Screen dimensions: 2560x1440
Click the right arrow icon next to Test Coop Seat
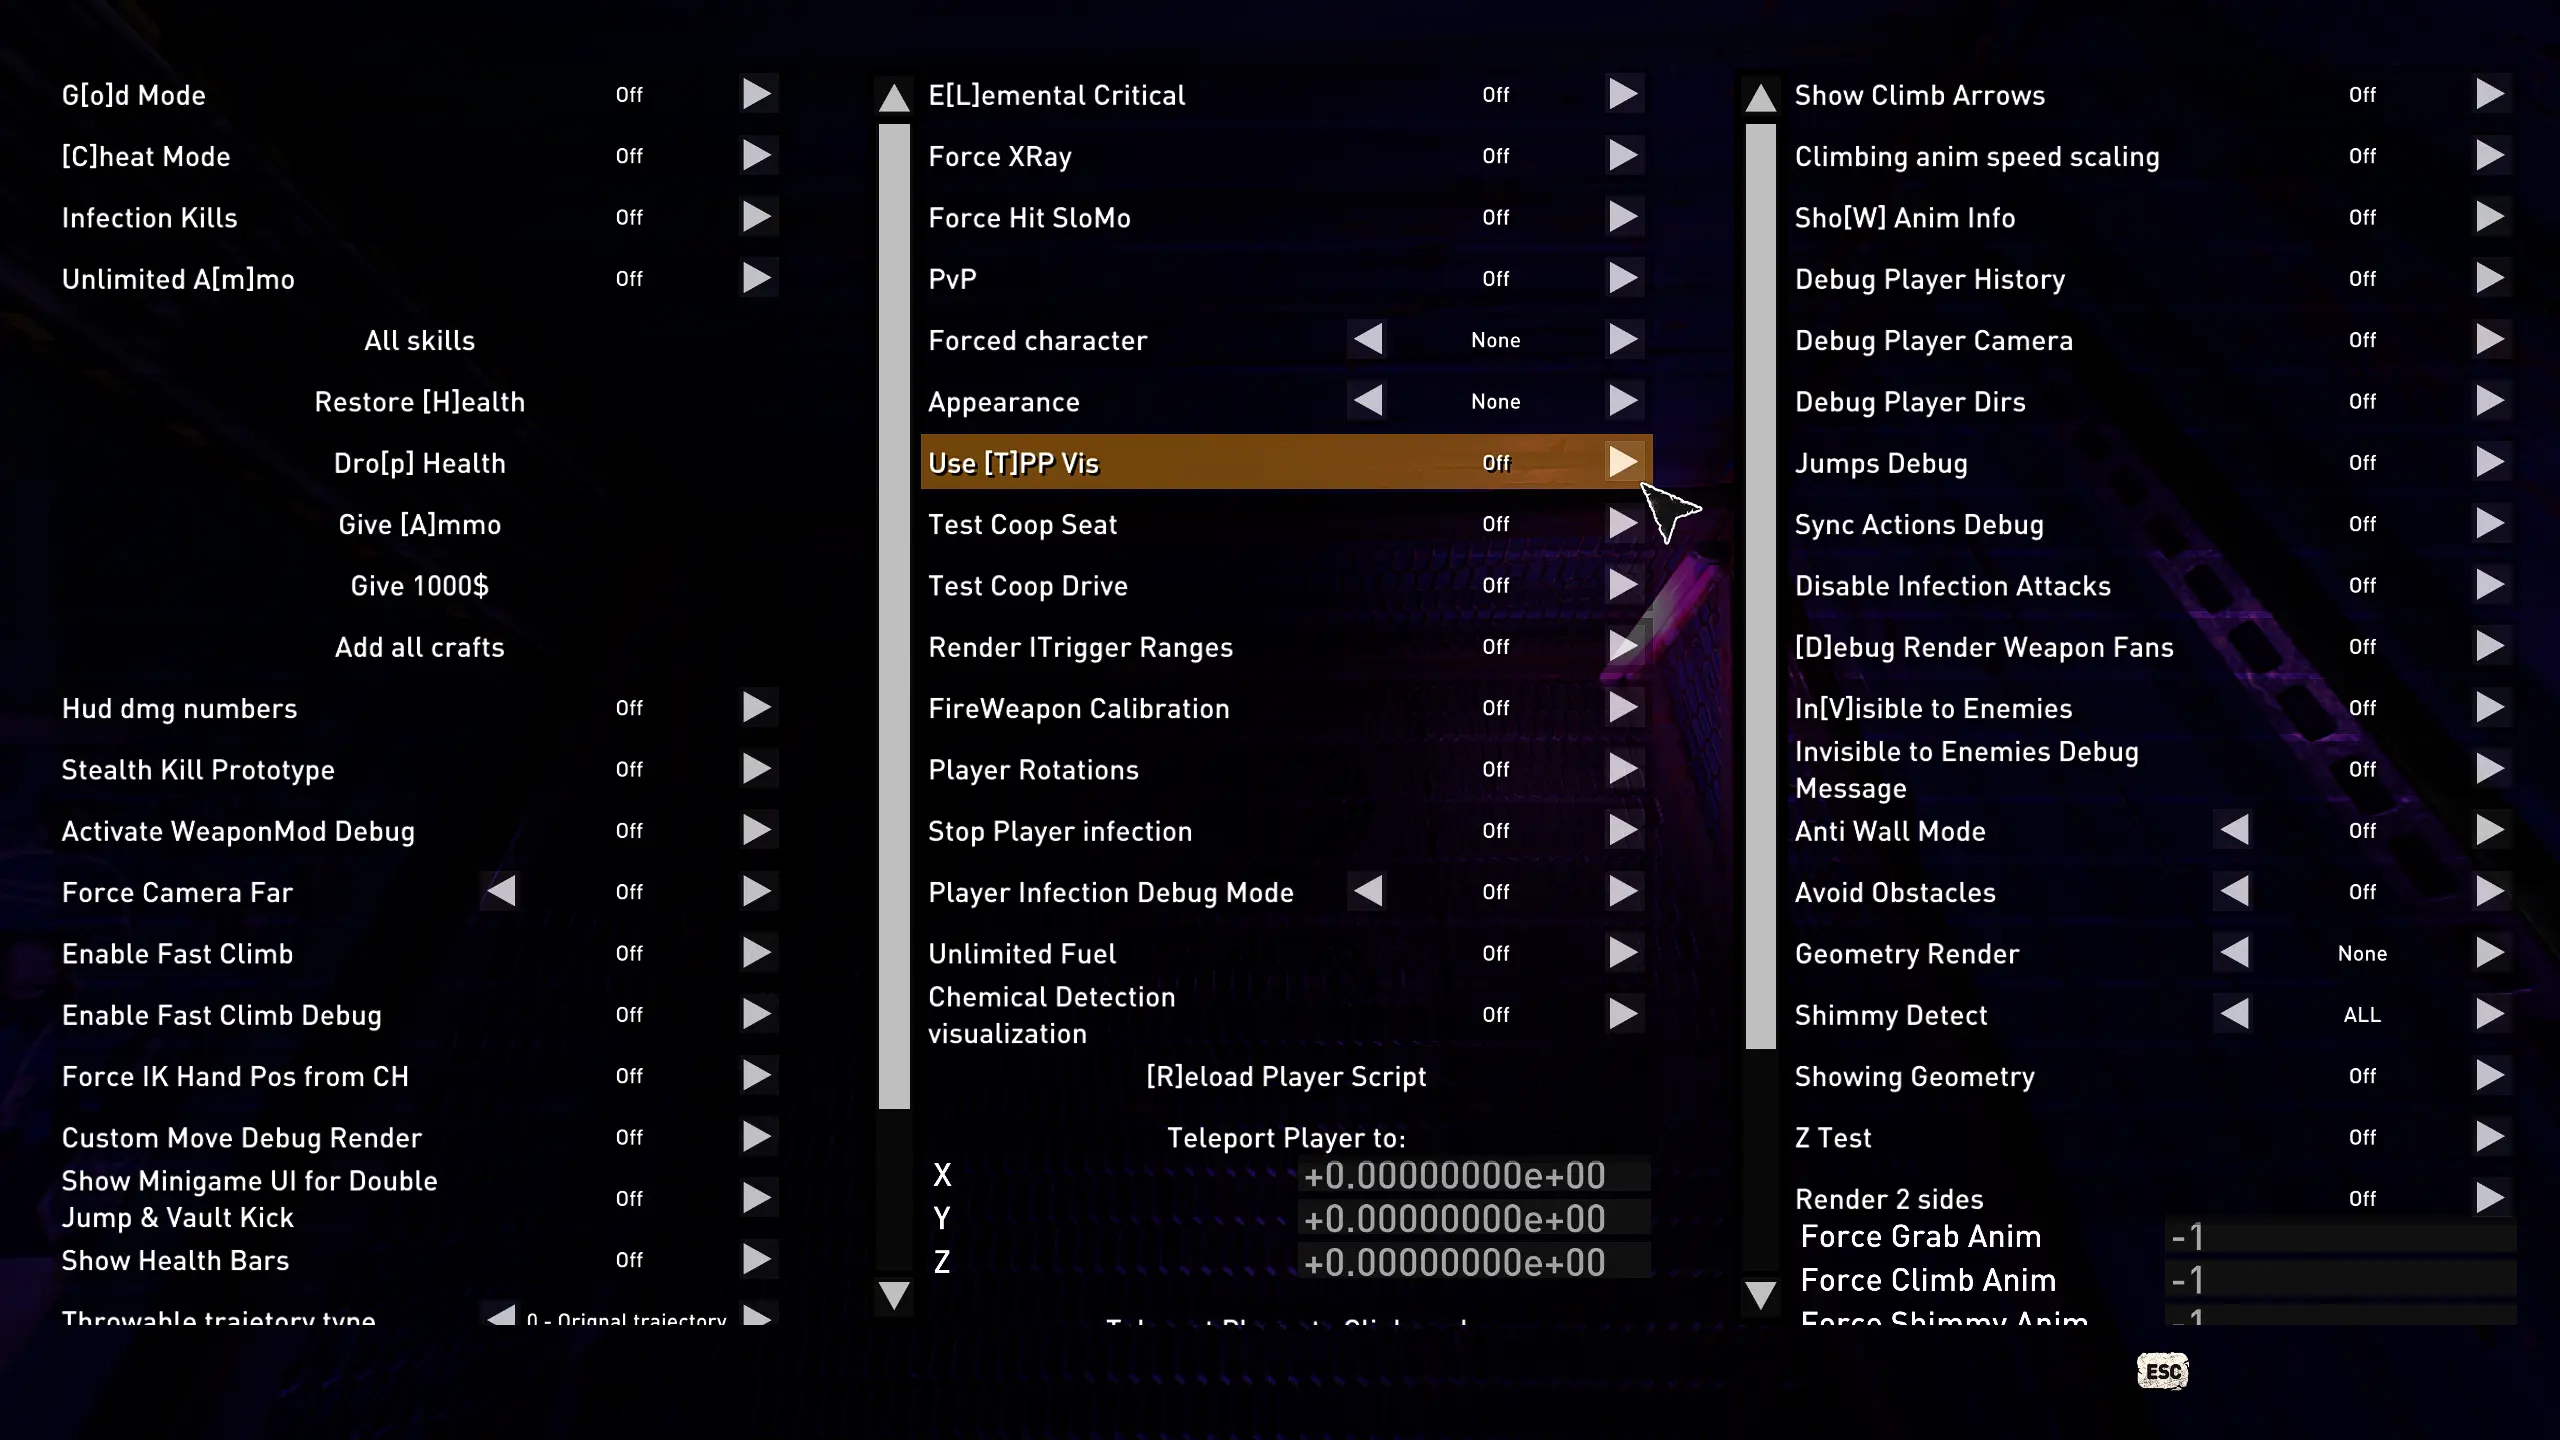(1621, 522)
